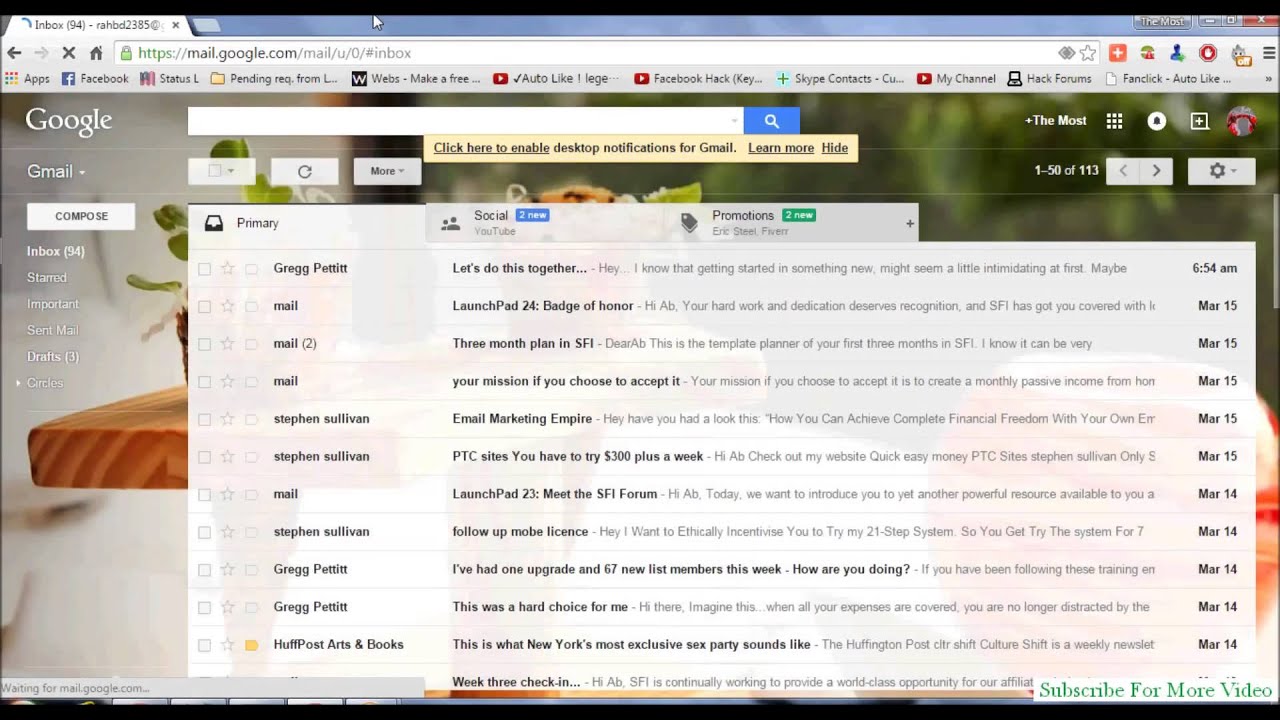Click the Share plus-box icon

(x=1199, y=121)
